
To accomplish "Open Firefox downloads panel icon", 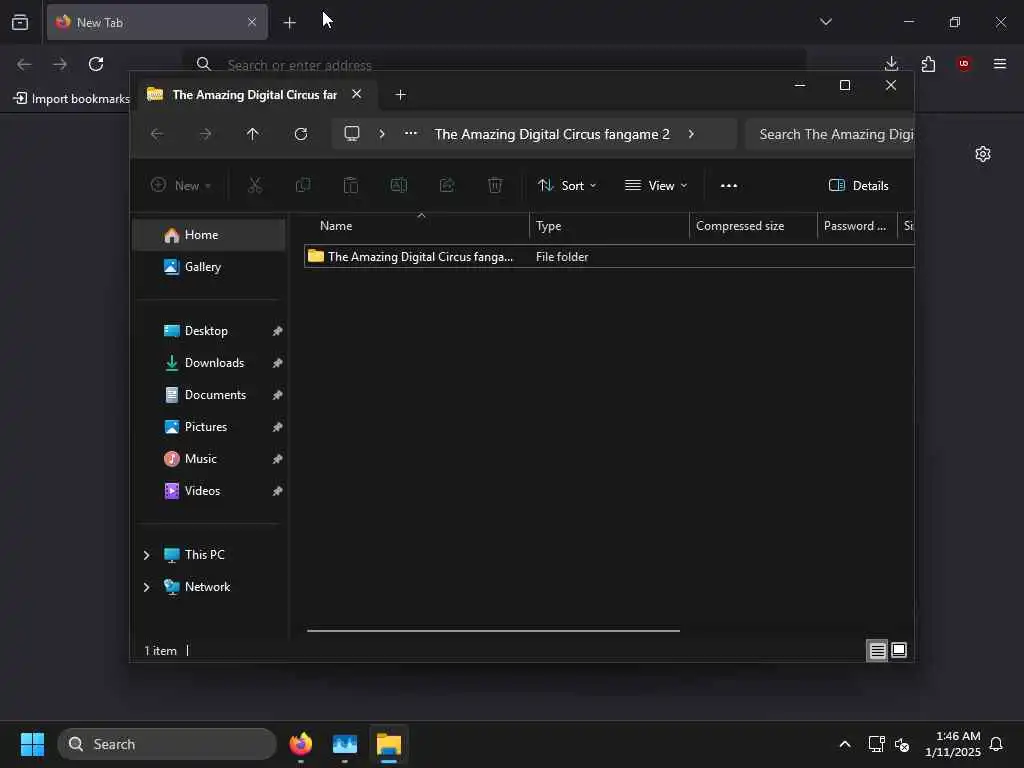I will [x=891, y=63].
